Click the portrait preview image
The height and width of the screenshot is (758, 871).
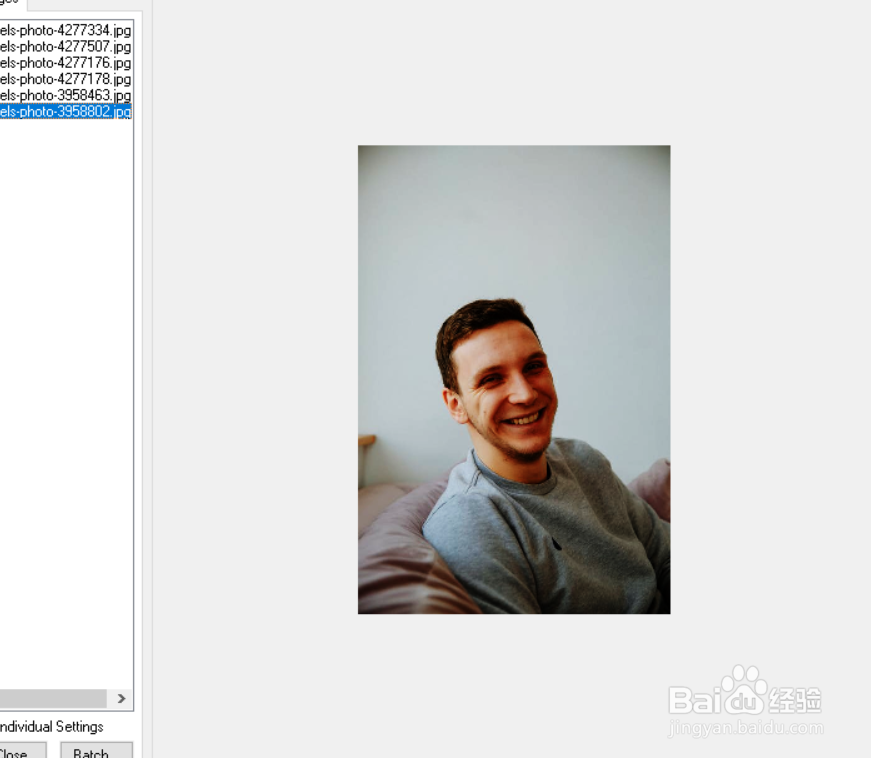coord(514,379)
